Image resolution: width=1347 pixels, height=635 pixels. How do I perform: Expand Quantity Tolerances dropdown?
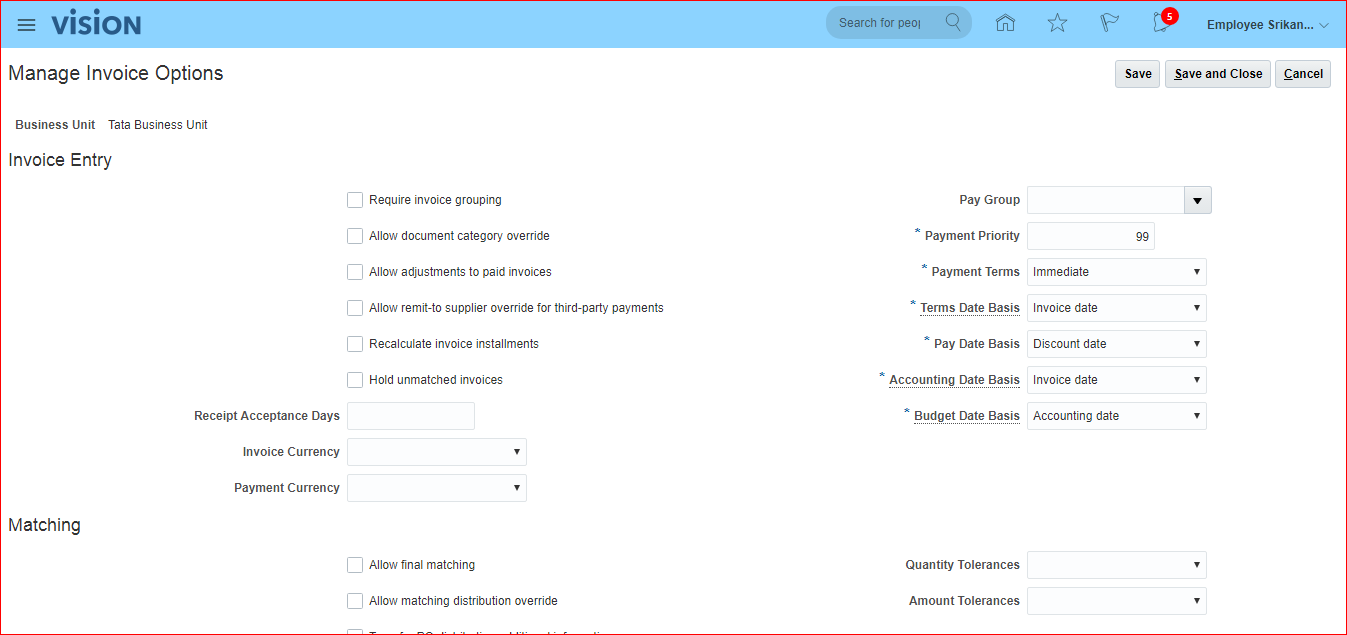1116,565
